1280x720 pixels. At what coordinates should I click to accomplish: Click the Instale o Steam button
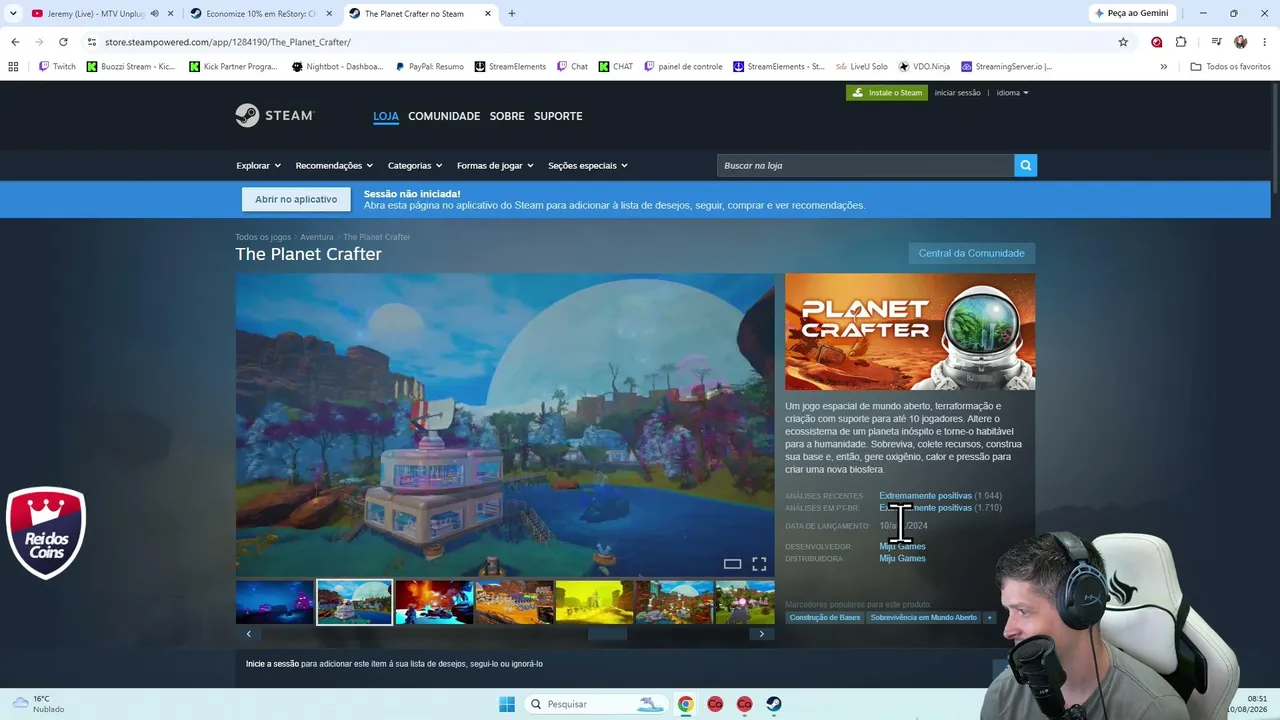tap(887, 93)
